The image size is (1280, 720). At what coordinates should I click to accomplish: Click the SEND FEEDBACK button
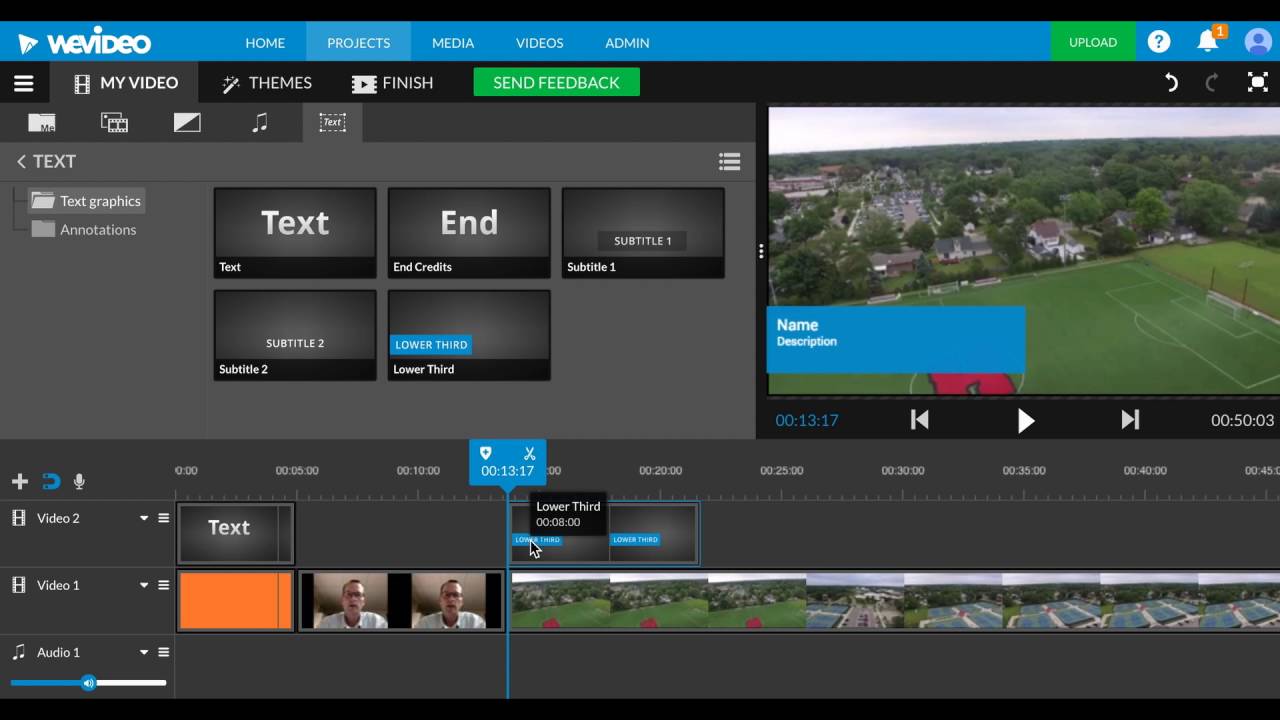pyautogui.click(x=556, y=83)
